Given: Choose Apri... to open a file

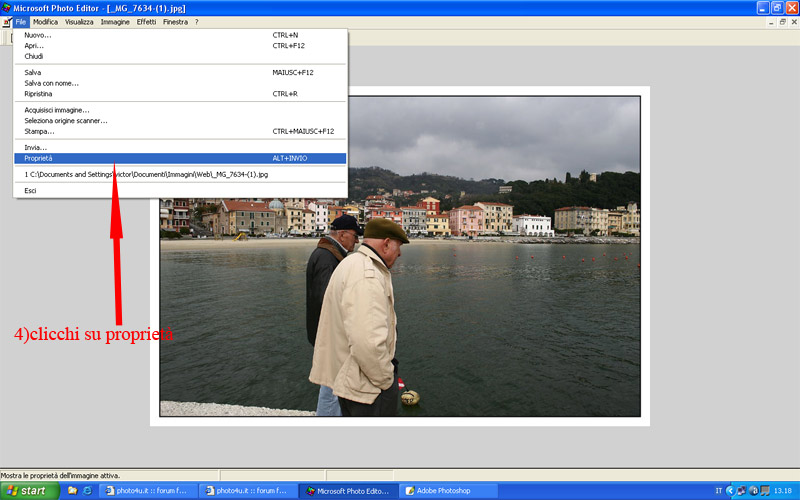Looking at the screenshot, I should [35, 46].
